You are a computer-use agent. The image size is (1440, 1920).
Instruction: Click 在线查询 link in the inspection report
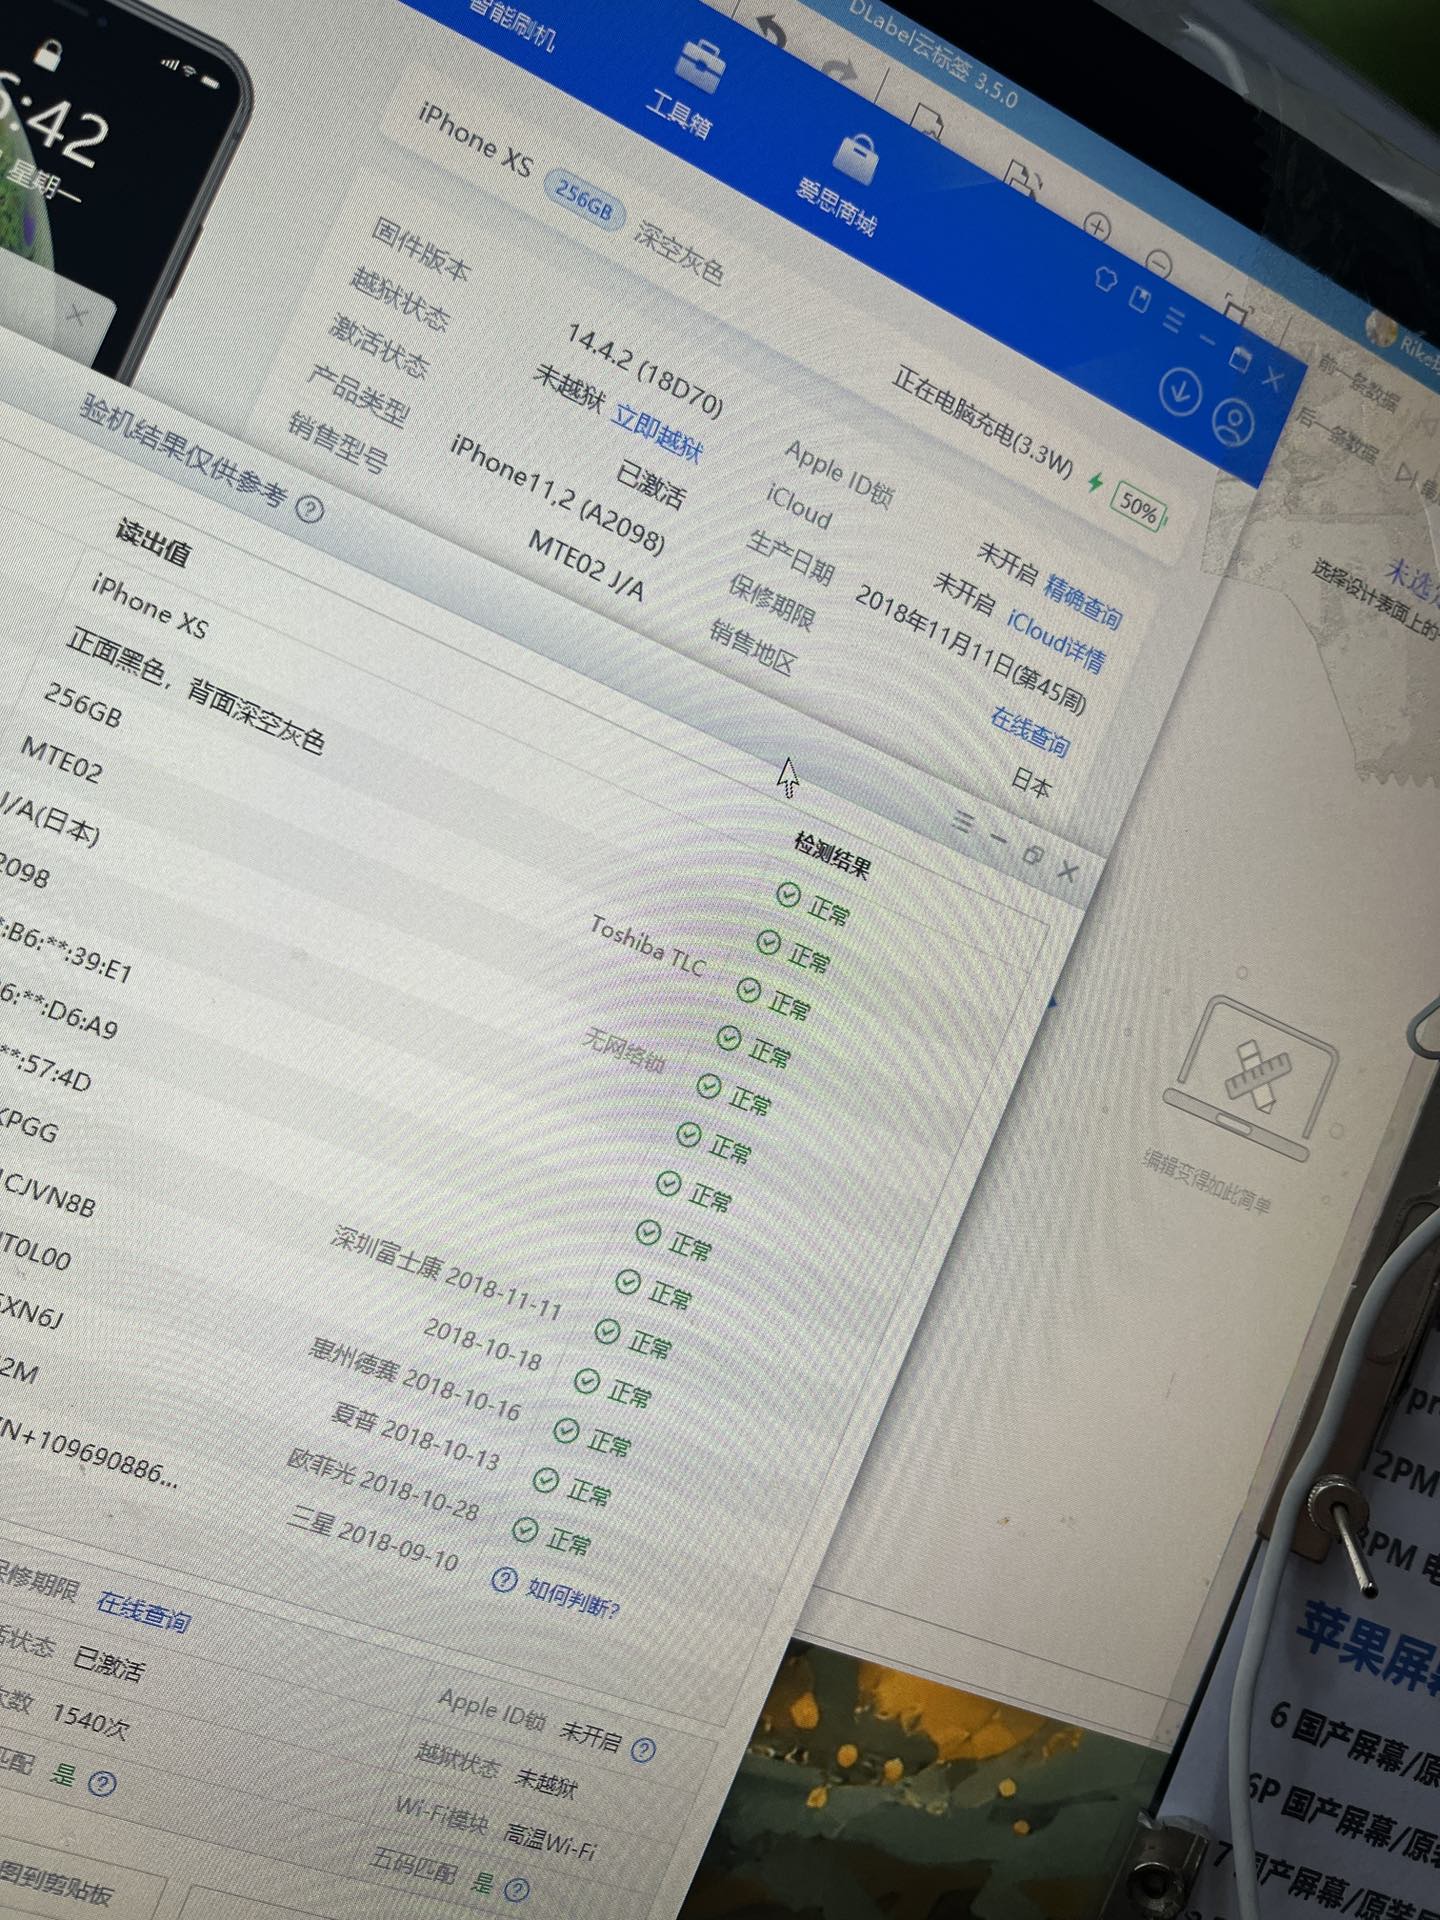[143, 1611]
